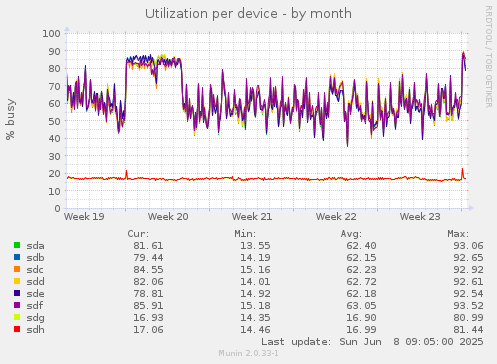
Task: Click sdd minimum value 14.01
Action: 255,282
